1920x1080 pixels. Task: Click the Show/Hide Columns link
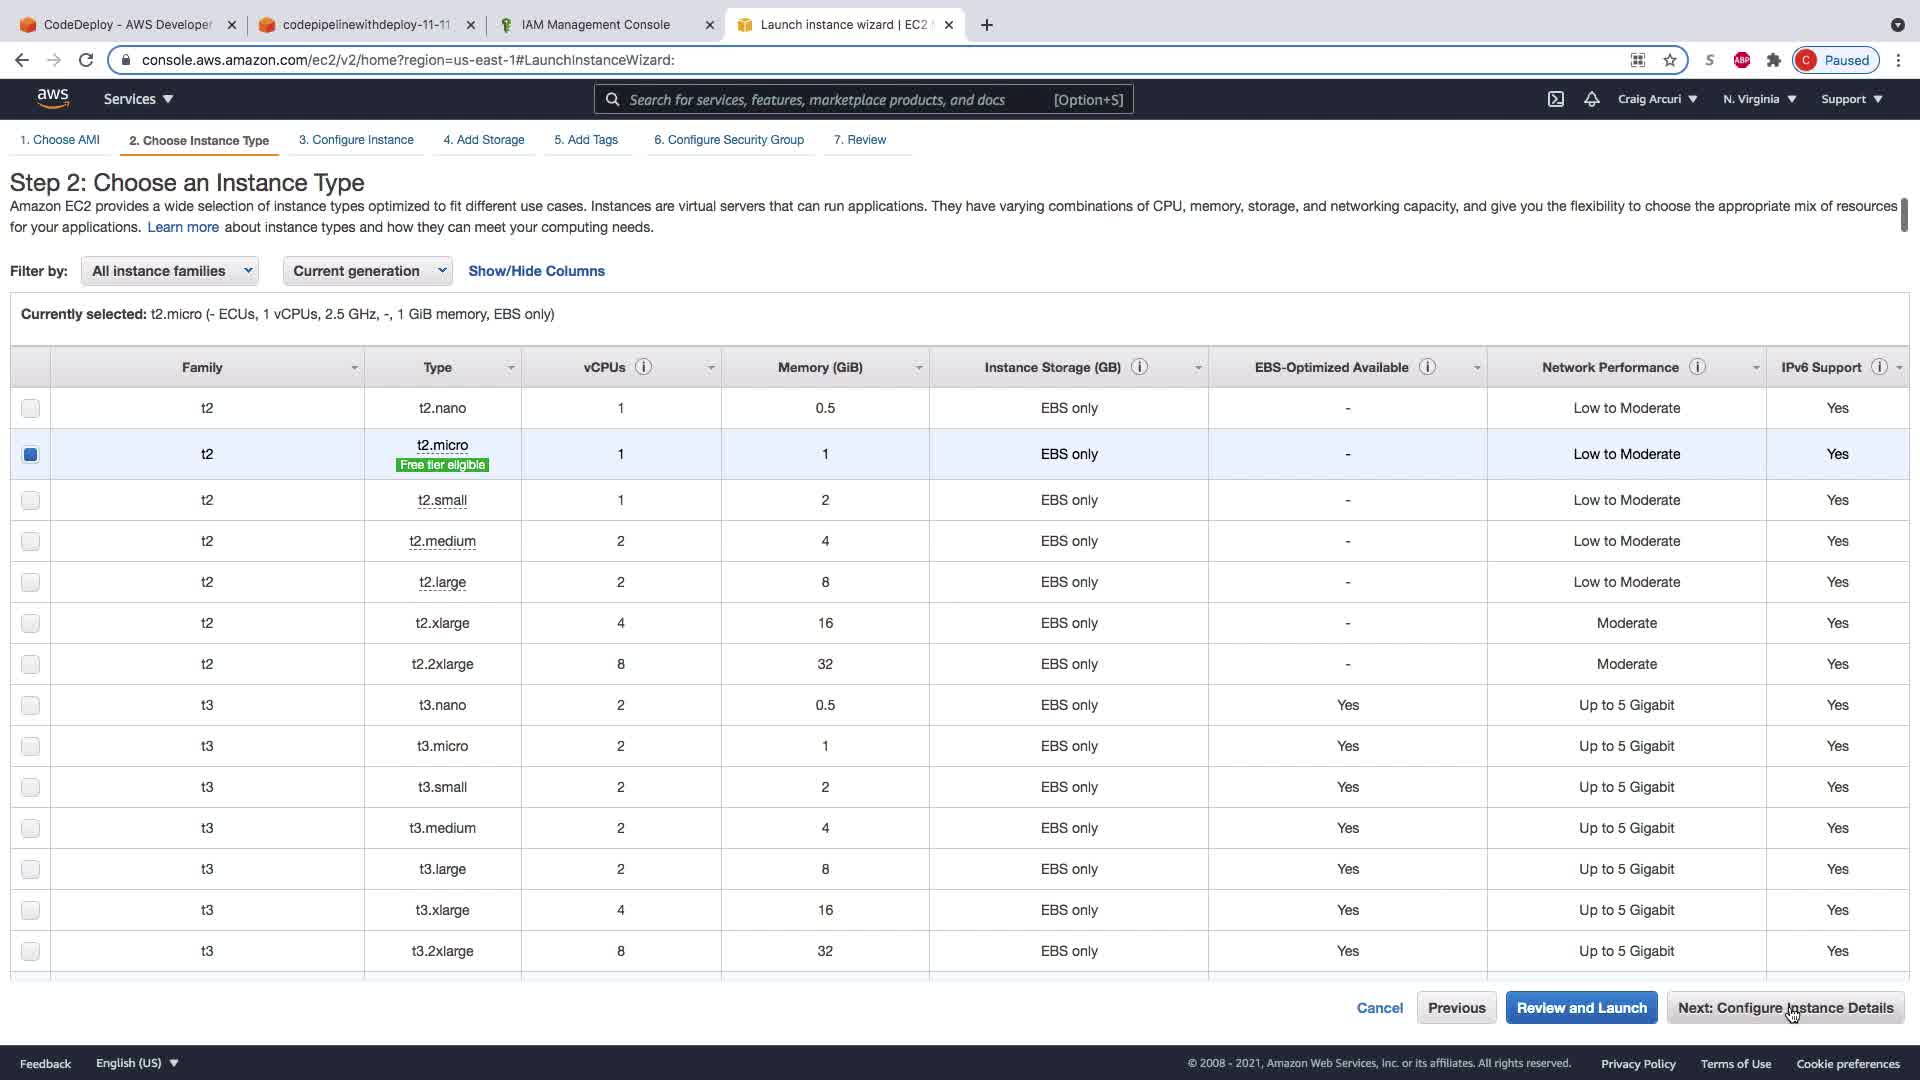536,271
